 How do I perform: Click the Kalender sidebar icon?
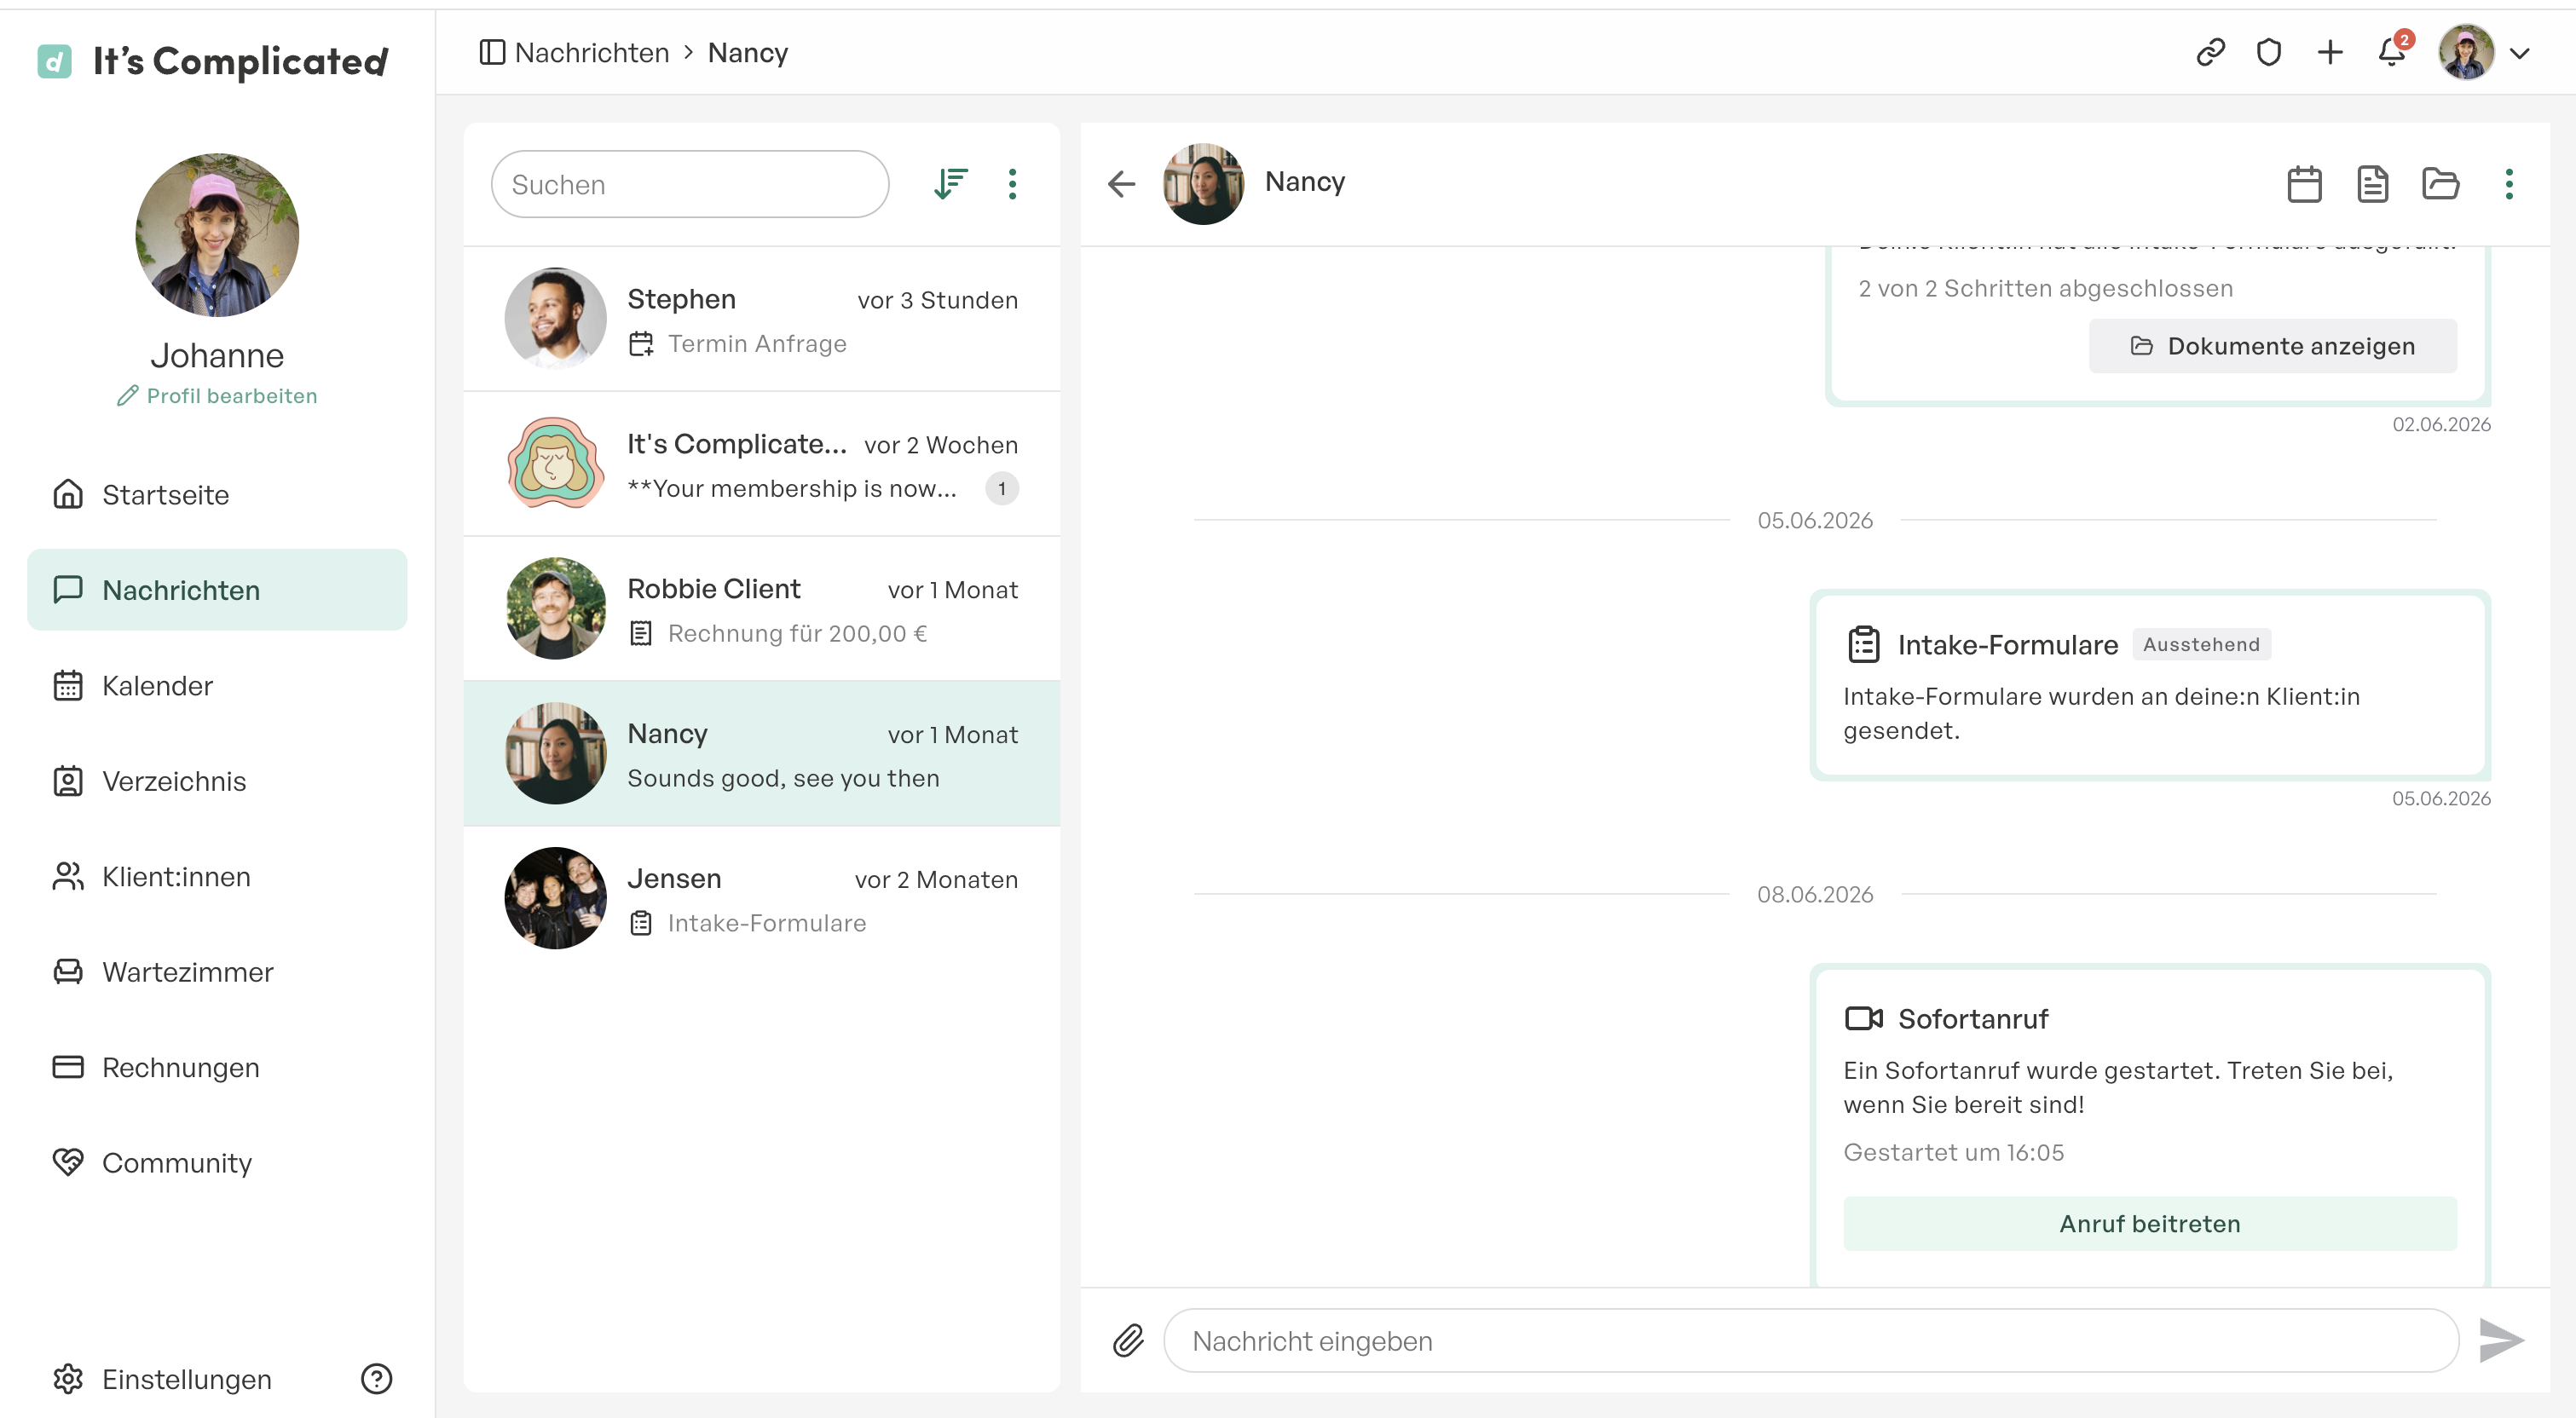(68, 685)
